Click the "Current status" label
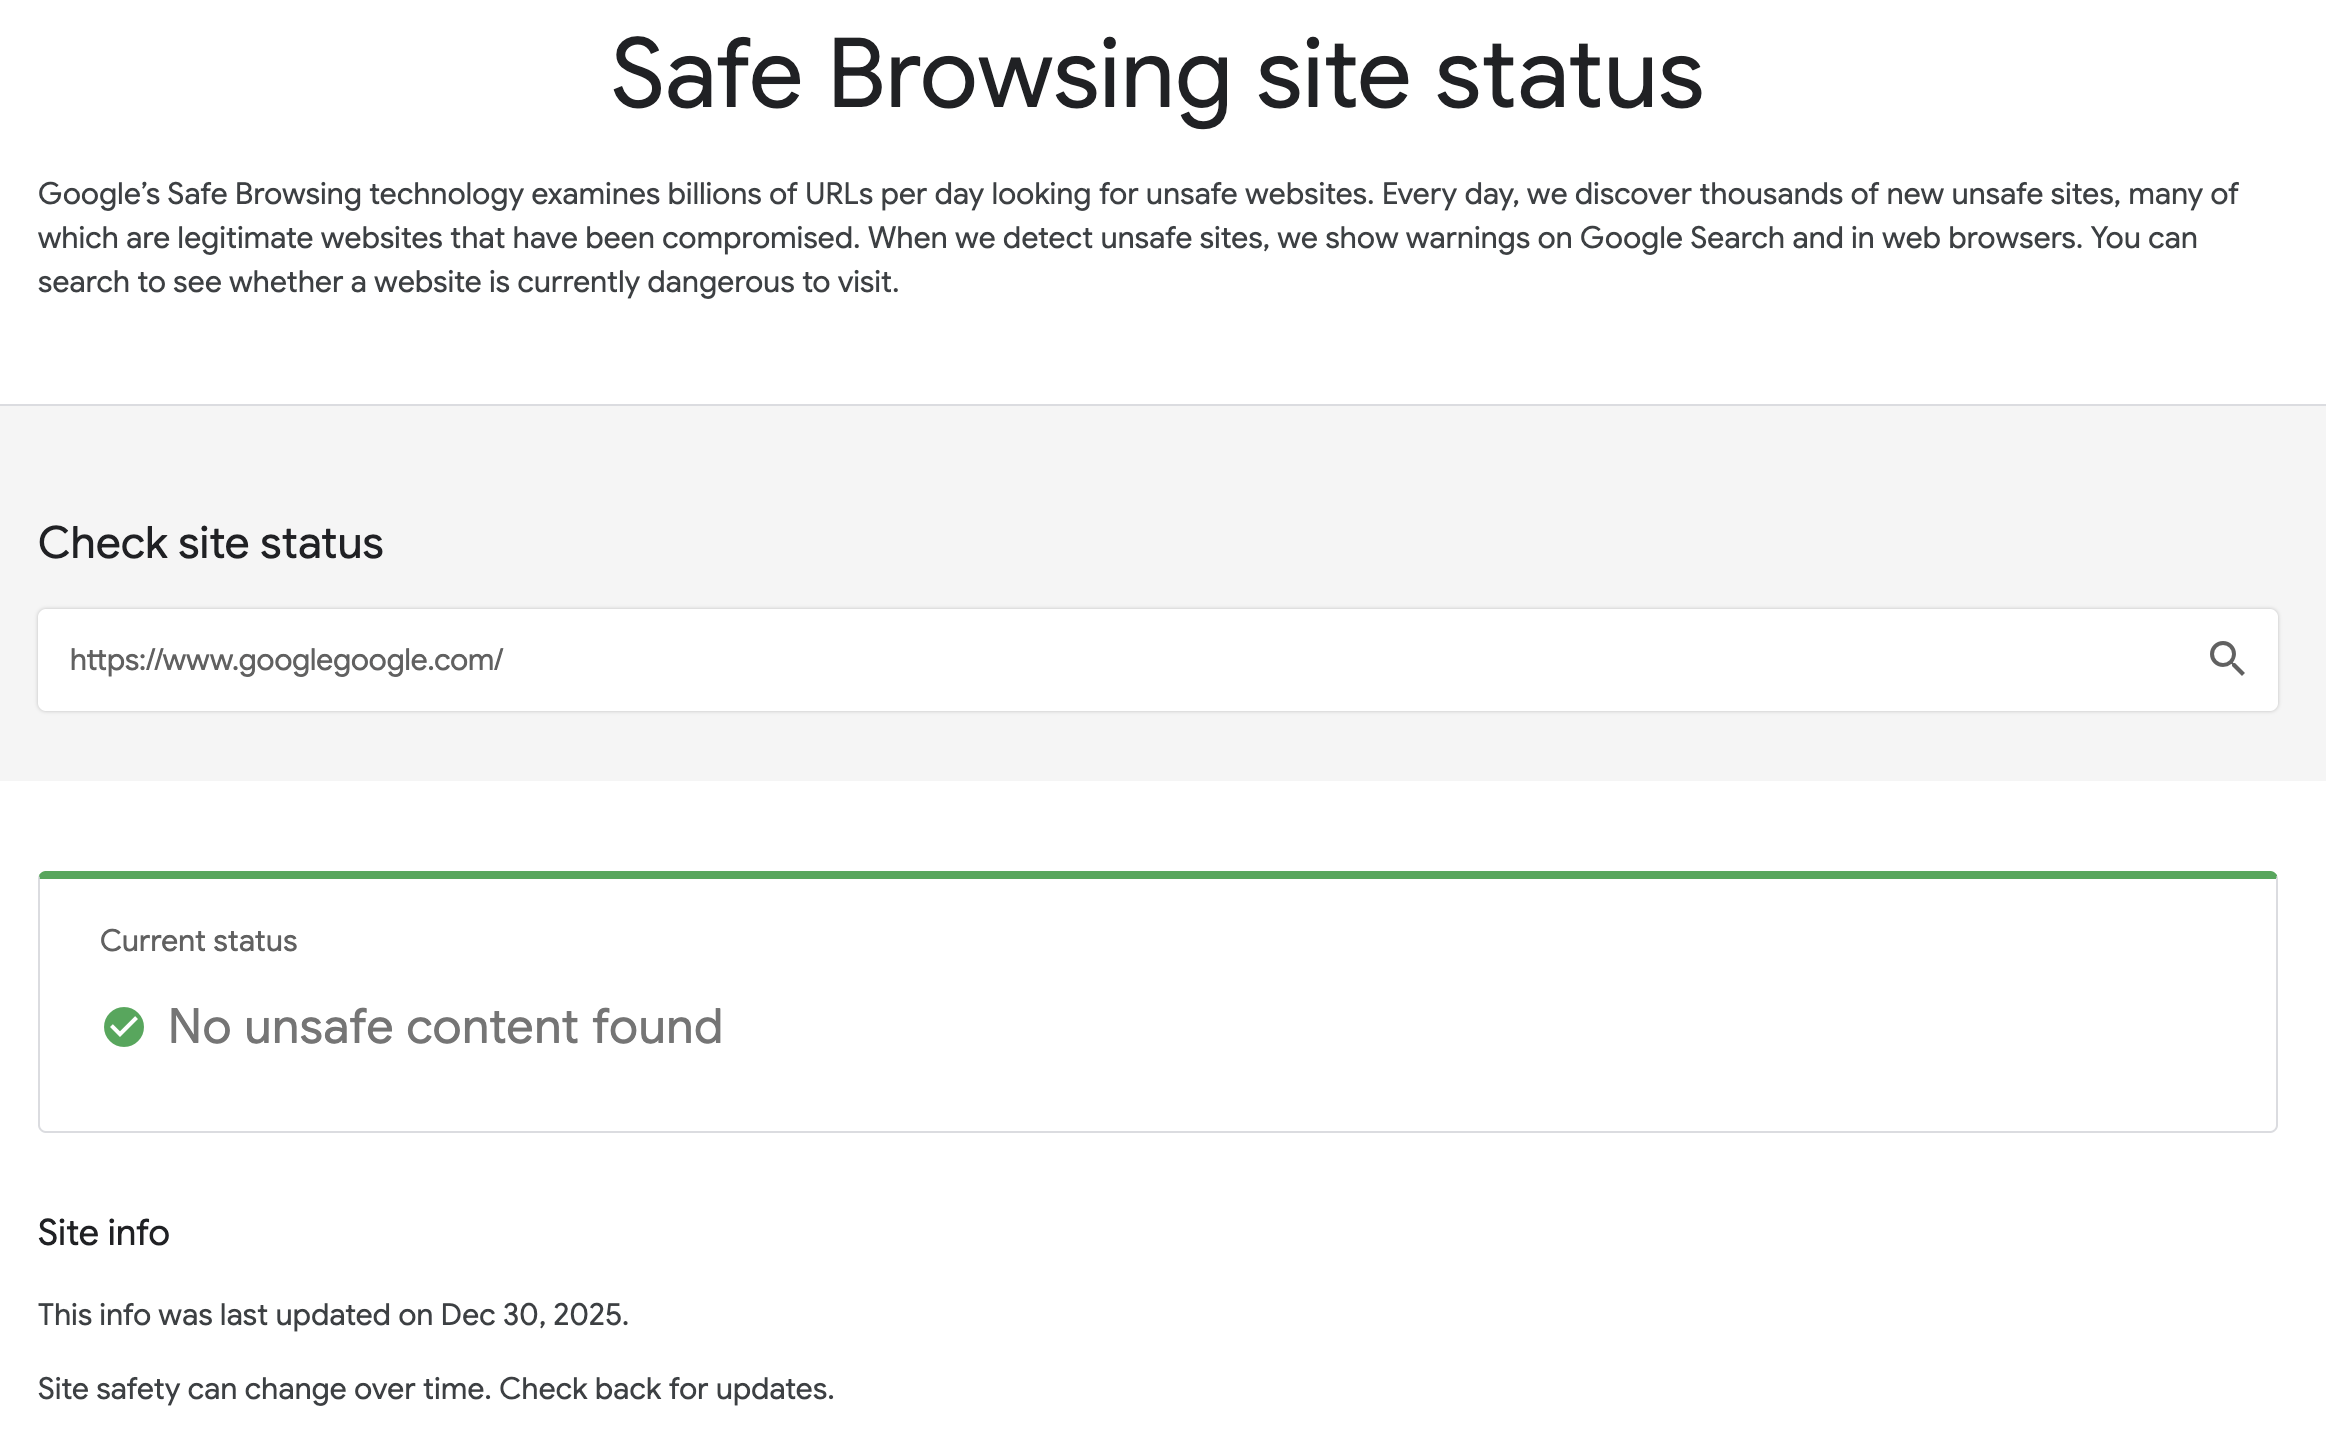The image size is (2326, 1444). click(x=198, y=941)
